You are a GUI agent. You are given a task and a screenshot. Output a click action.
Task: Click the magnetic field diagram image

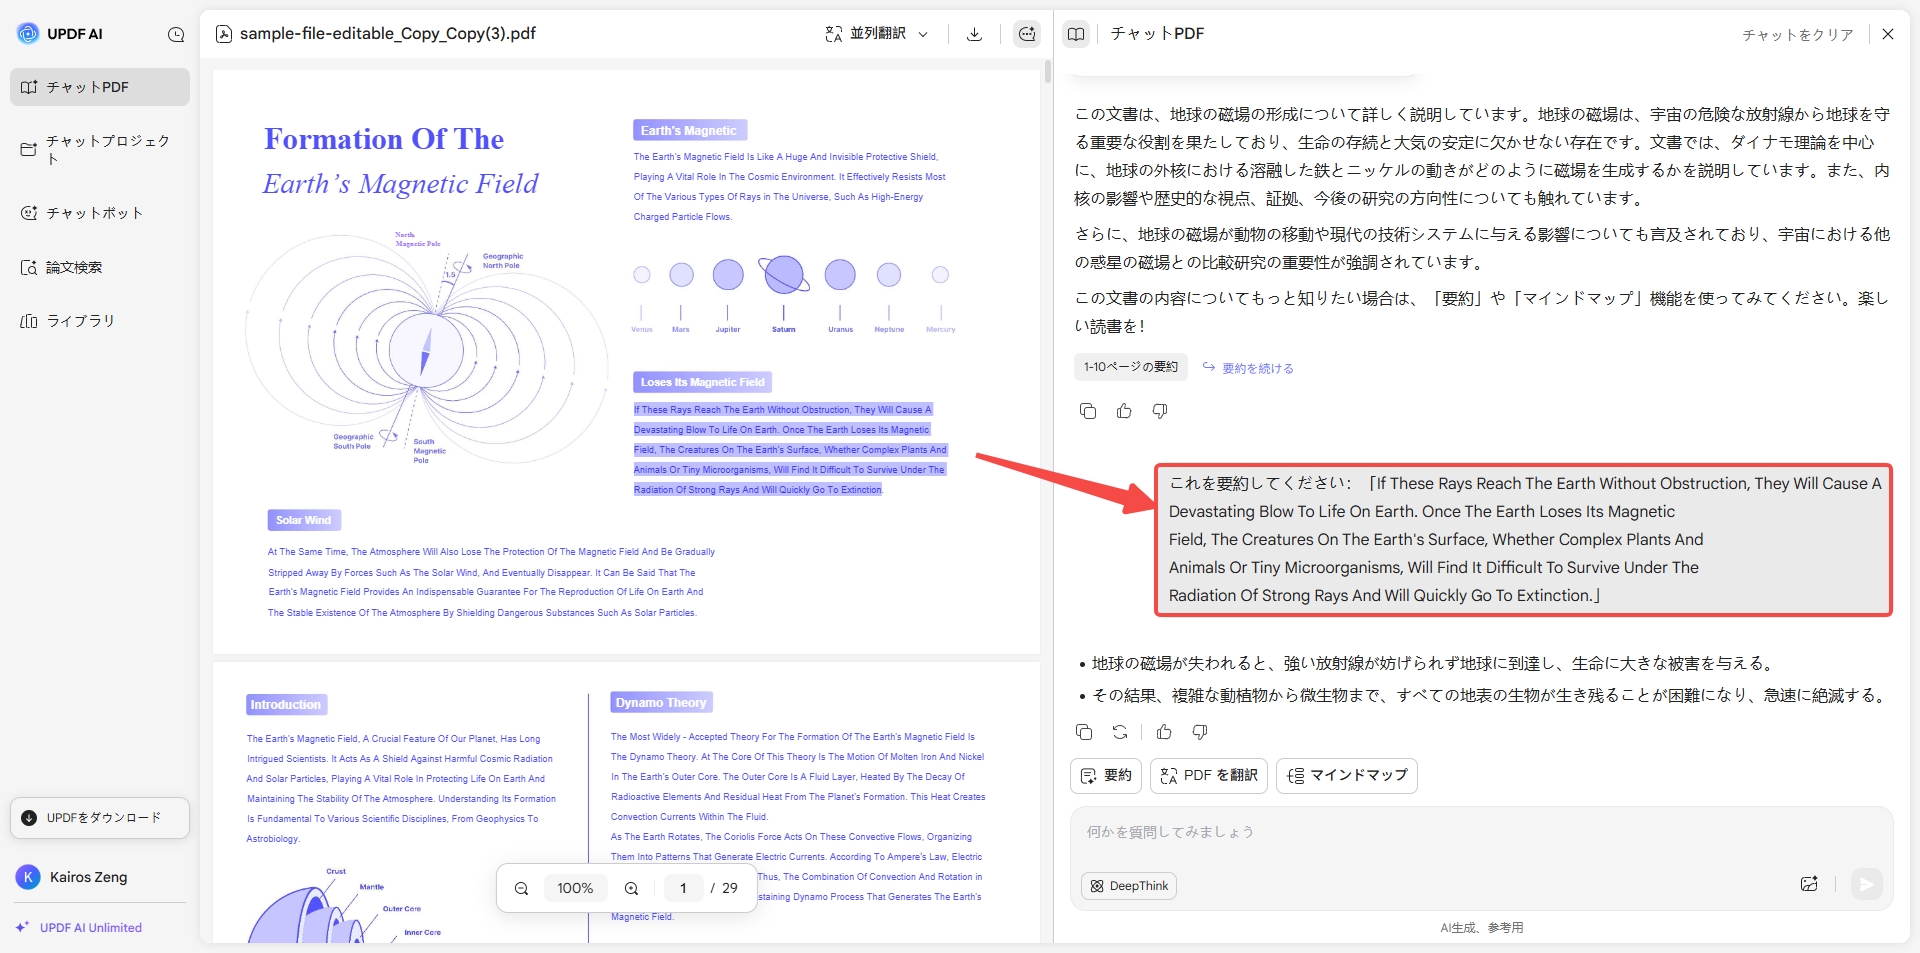click(425, 347)
